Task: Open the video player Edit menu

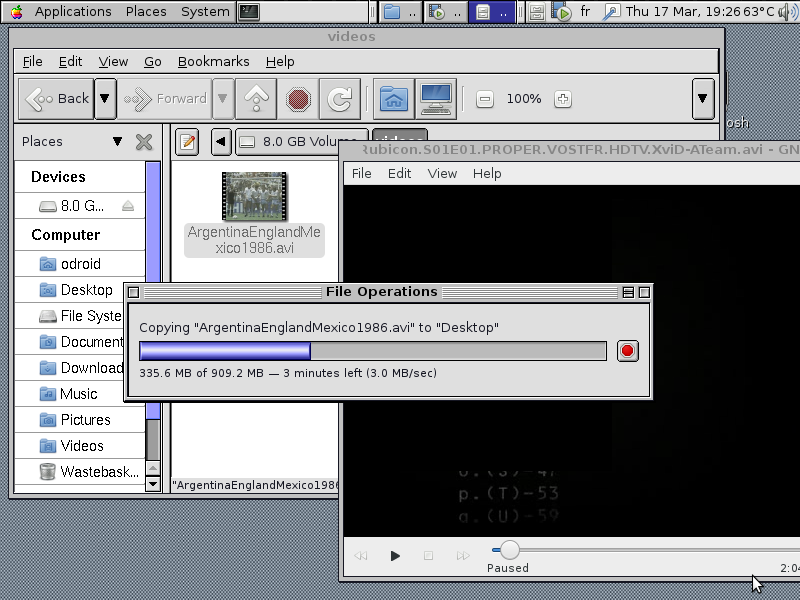Action: [x=399, y=173]
